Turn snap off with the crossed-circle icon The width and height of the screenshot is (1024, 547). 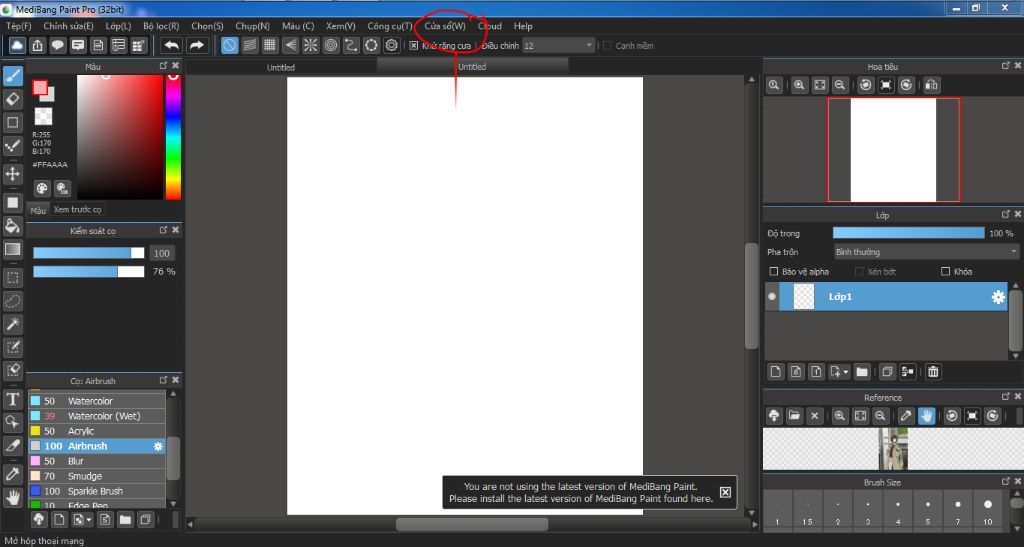[x=229, y=45]
